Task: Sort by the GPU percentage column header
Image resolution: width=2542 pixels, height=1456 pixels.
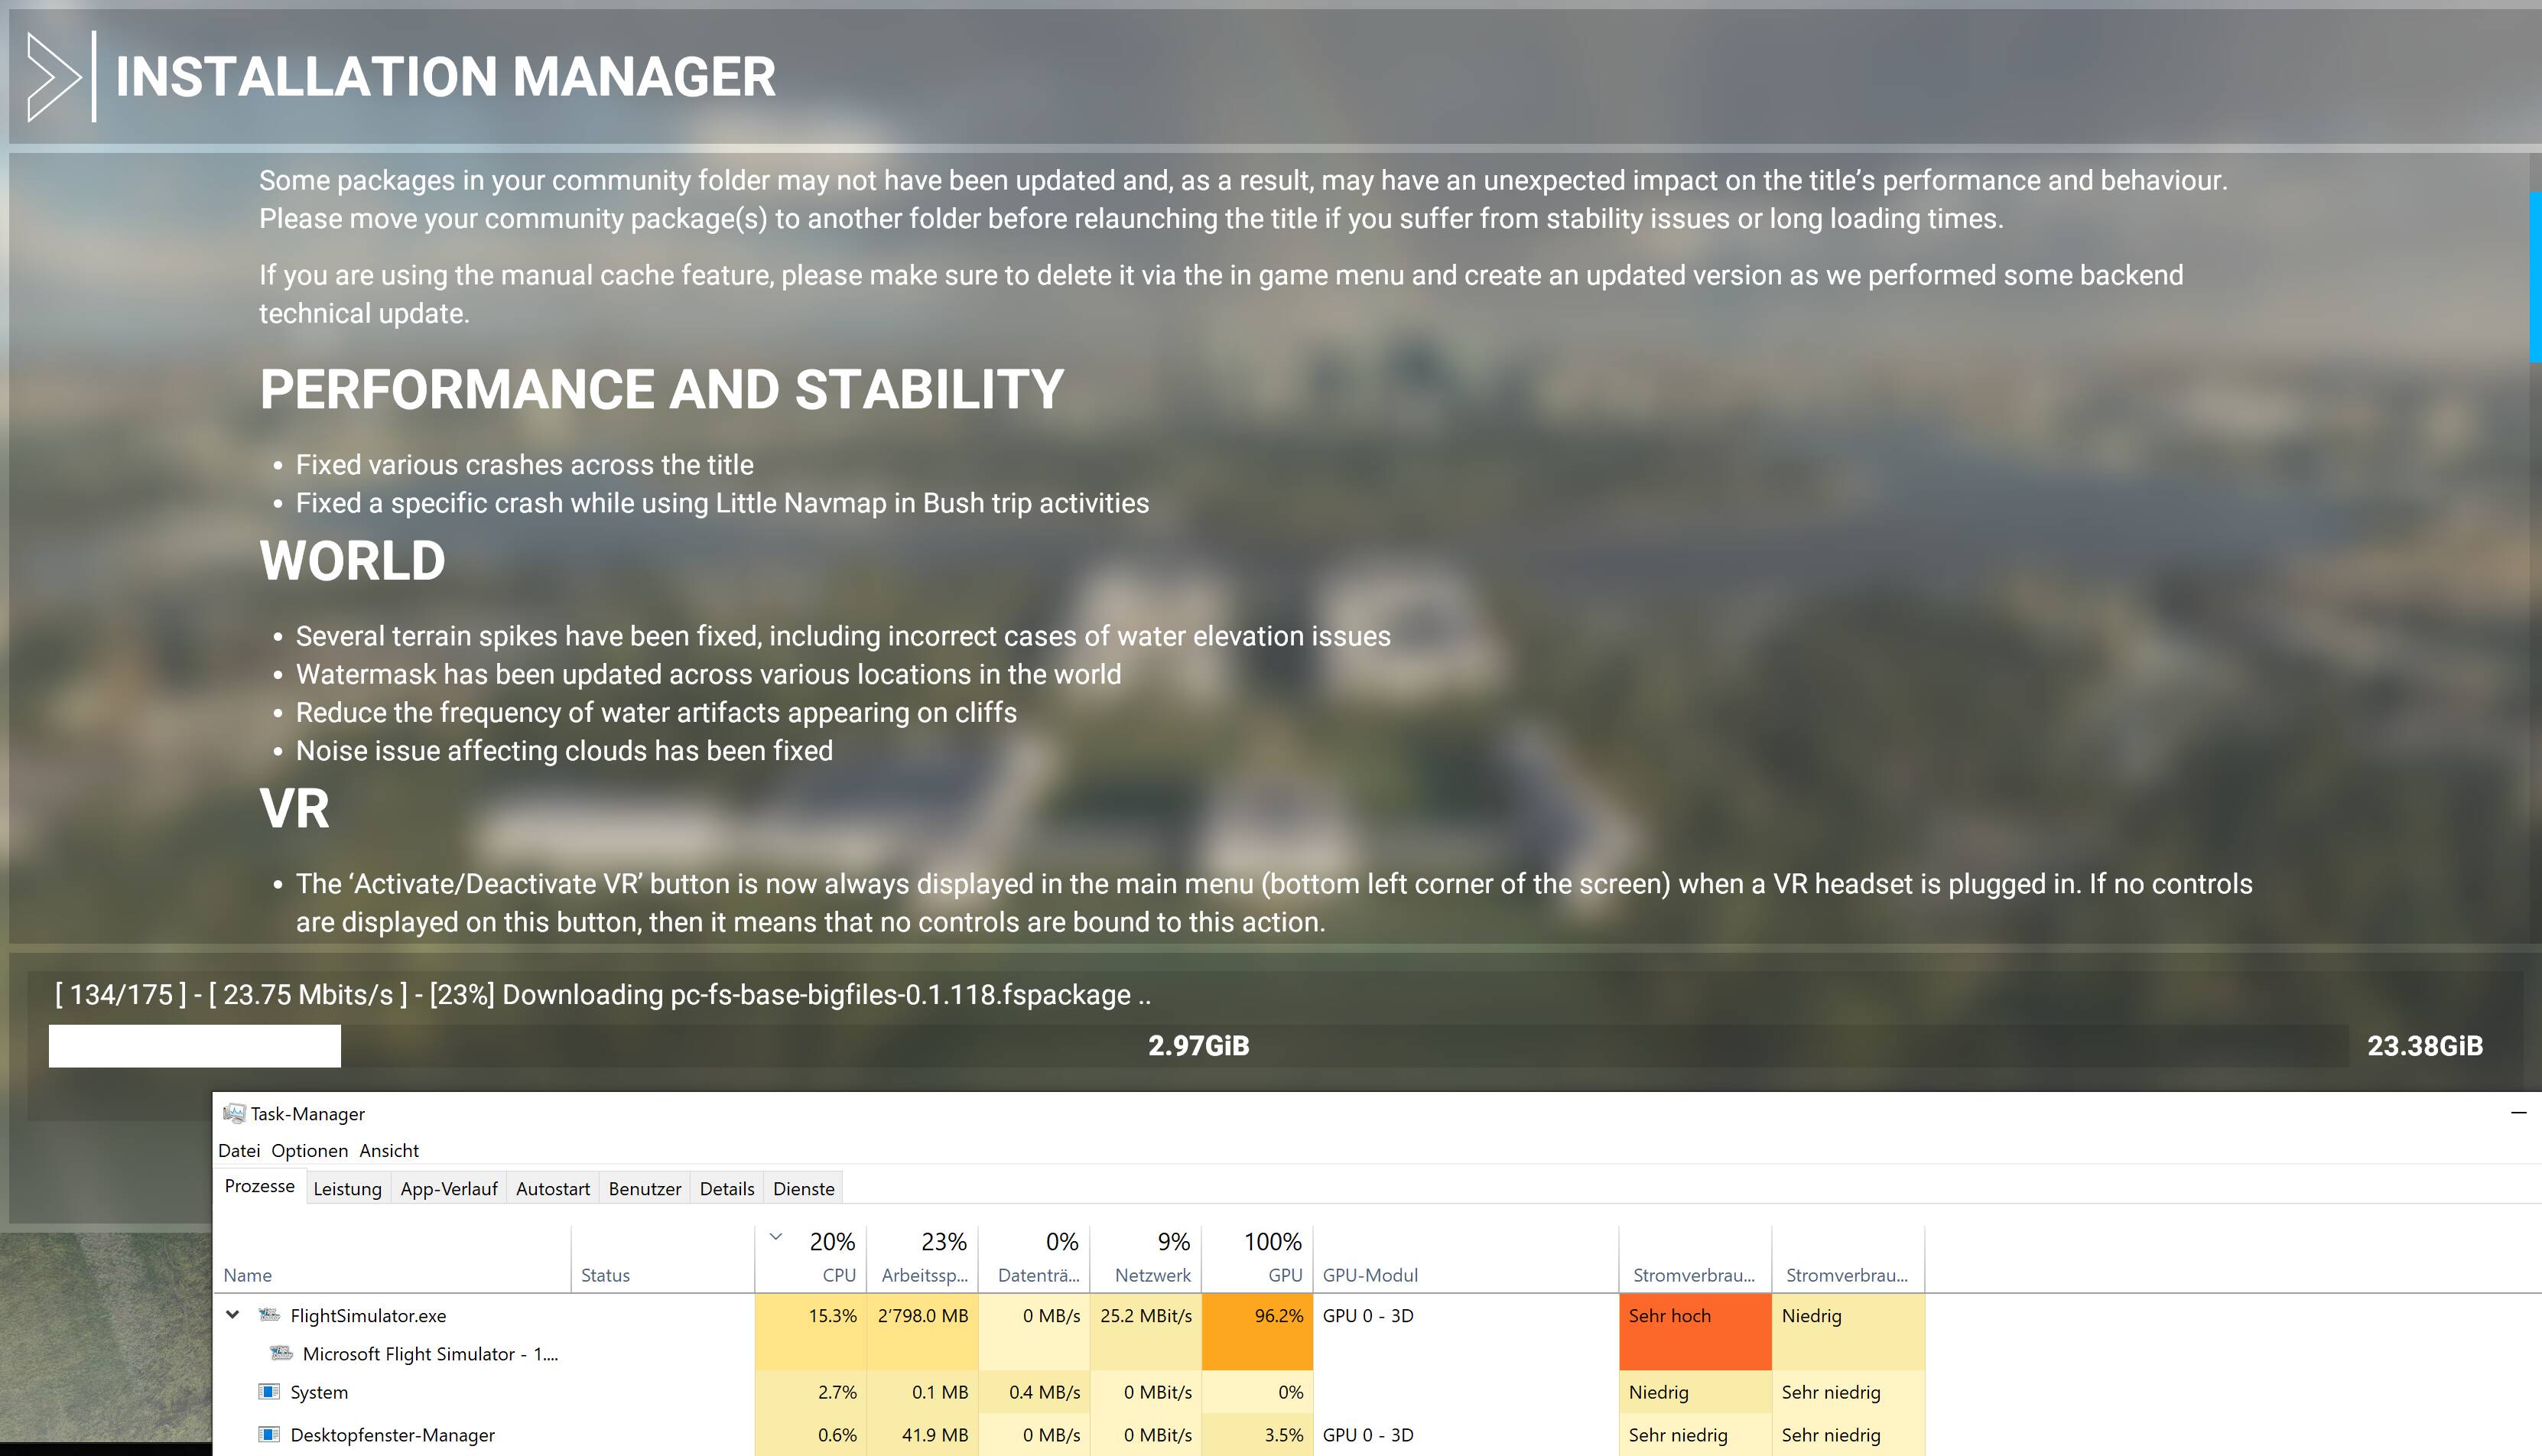Action: tap(1258, 1259)
